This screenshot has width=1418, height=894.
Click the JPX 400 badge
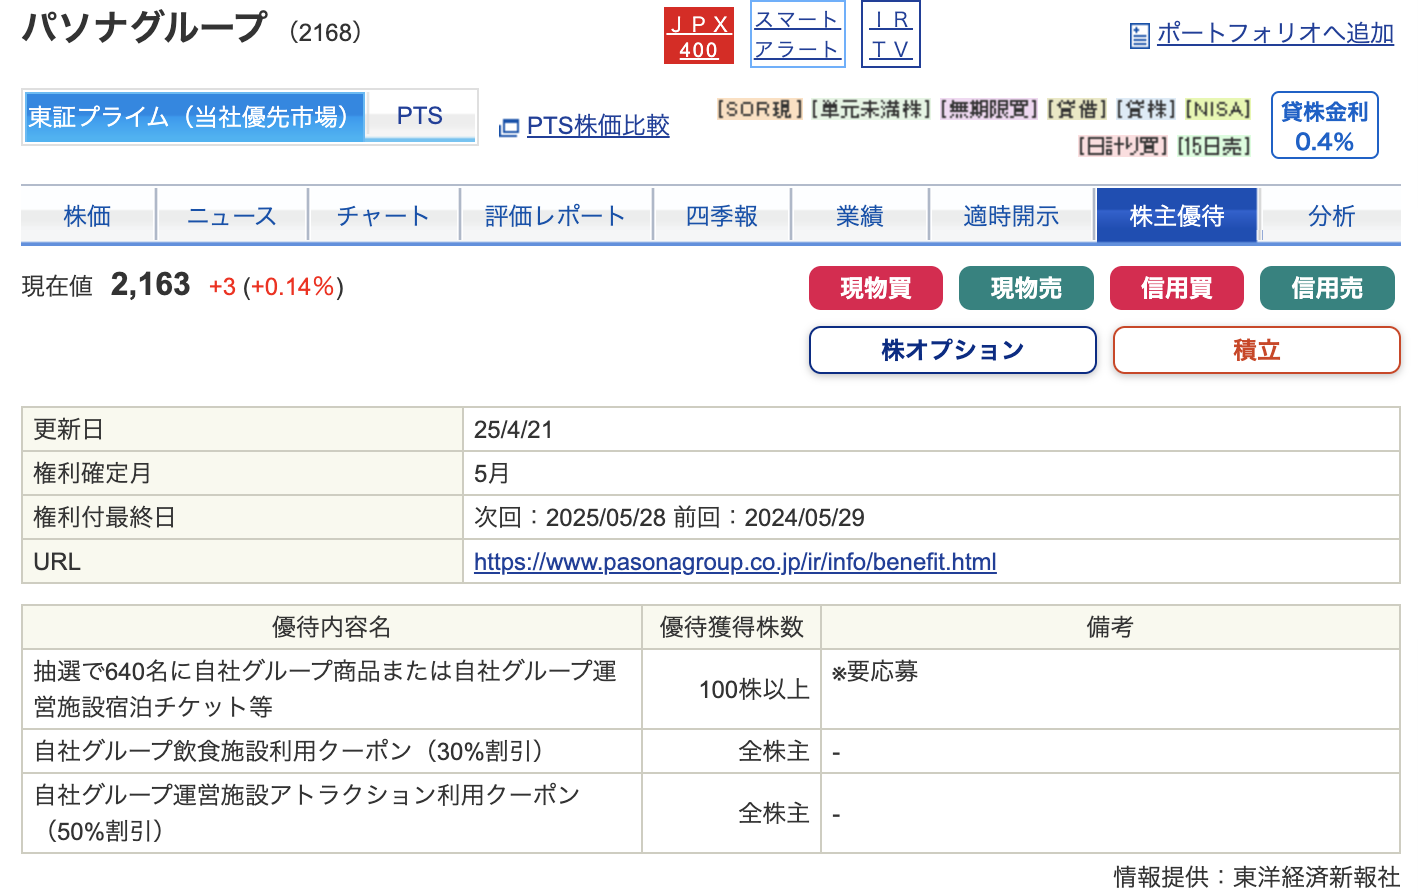pos(698,36)
